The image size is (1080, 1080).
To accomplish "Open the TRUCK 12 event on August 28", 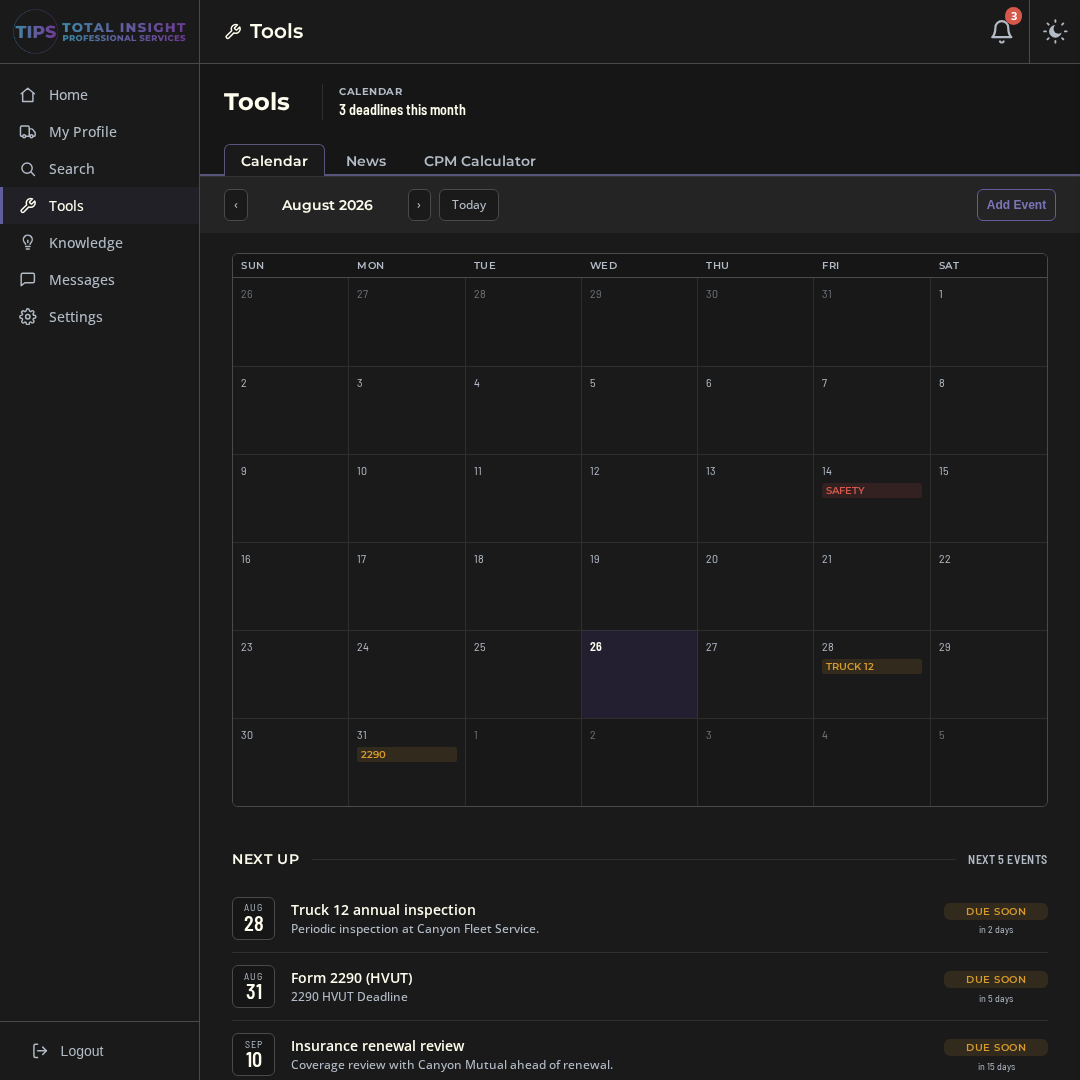I will (x=871, y=667).
